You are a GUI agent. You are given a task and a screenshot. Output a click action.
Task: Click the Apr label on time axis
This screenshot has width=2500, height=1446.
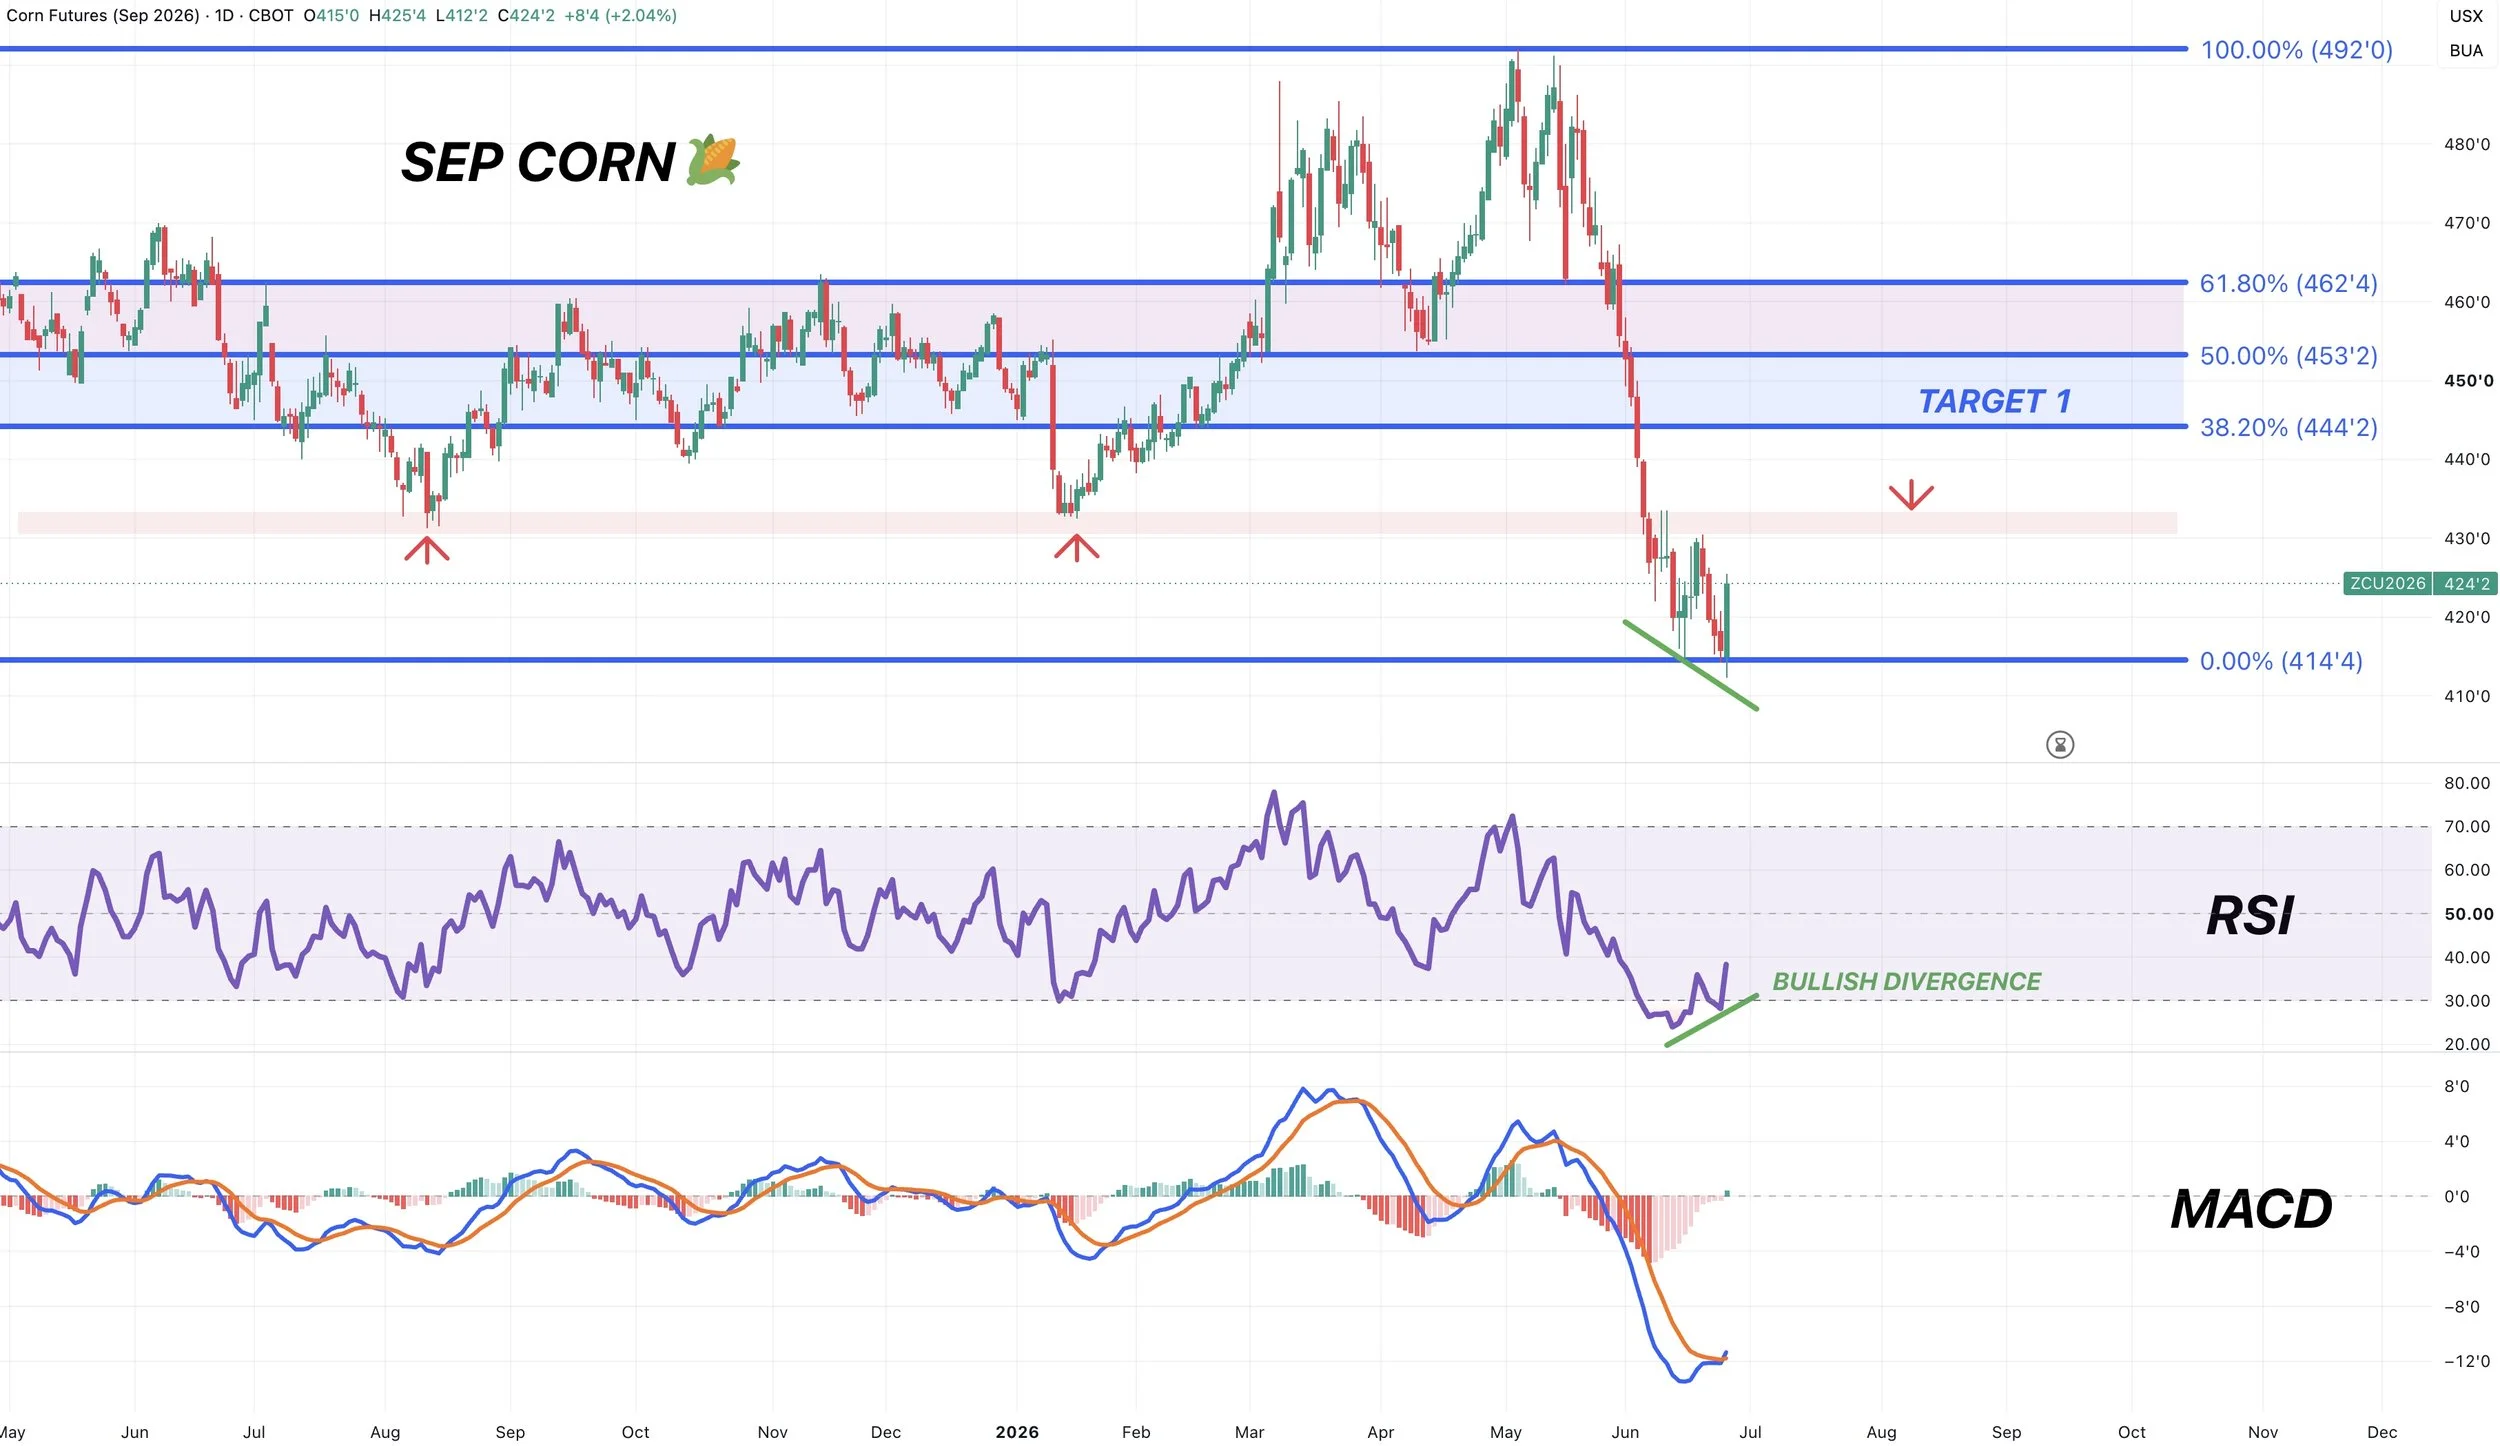1380,1432
